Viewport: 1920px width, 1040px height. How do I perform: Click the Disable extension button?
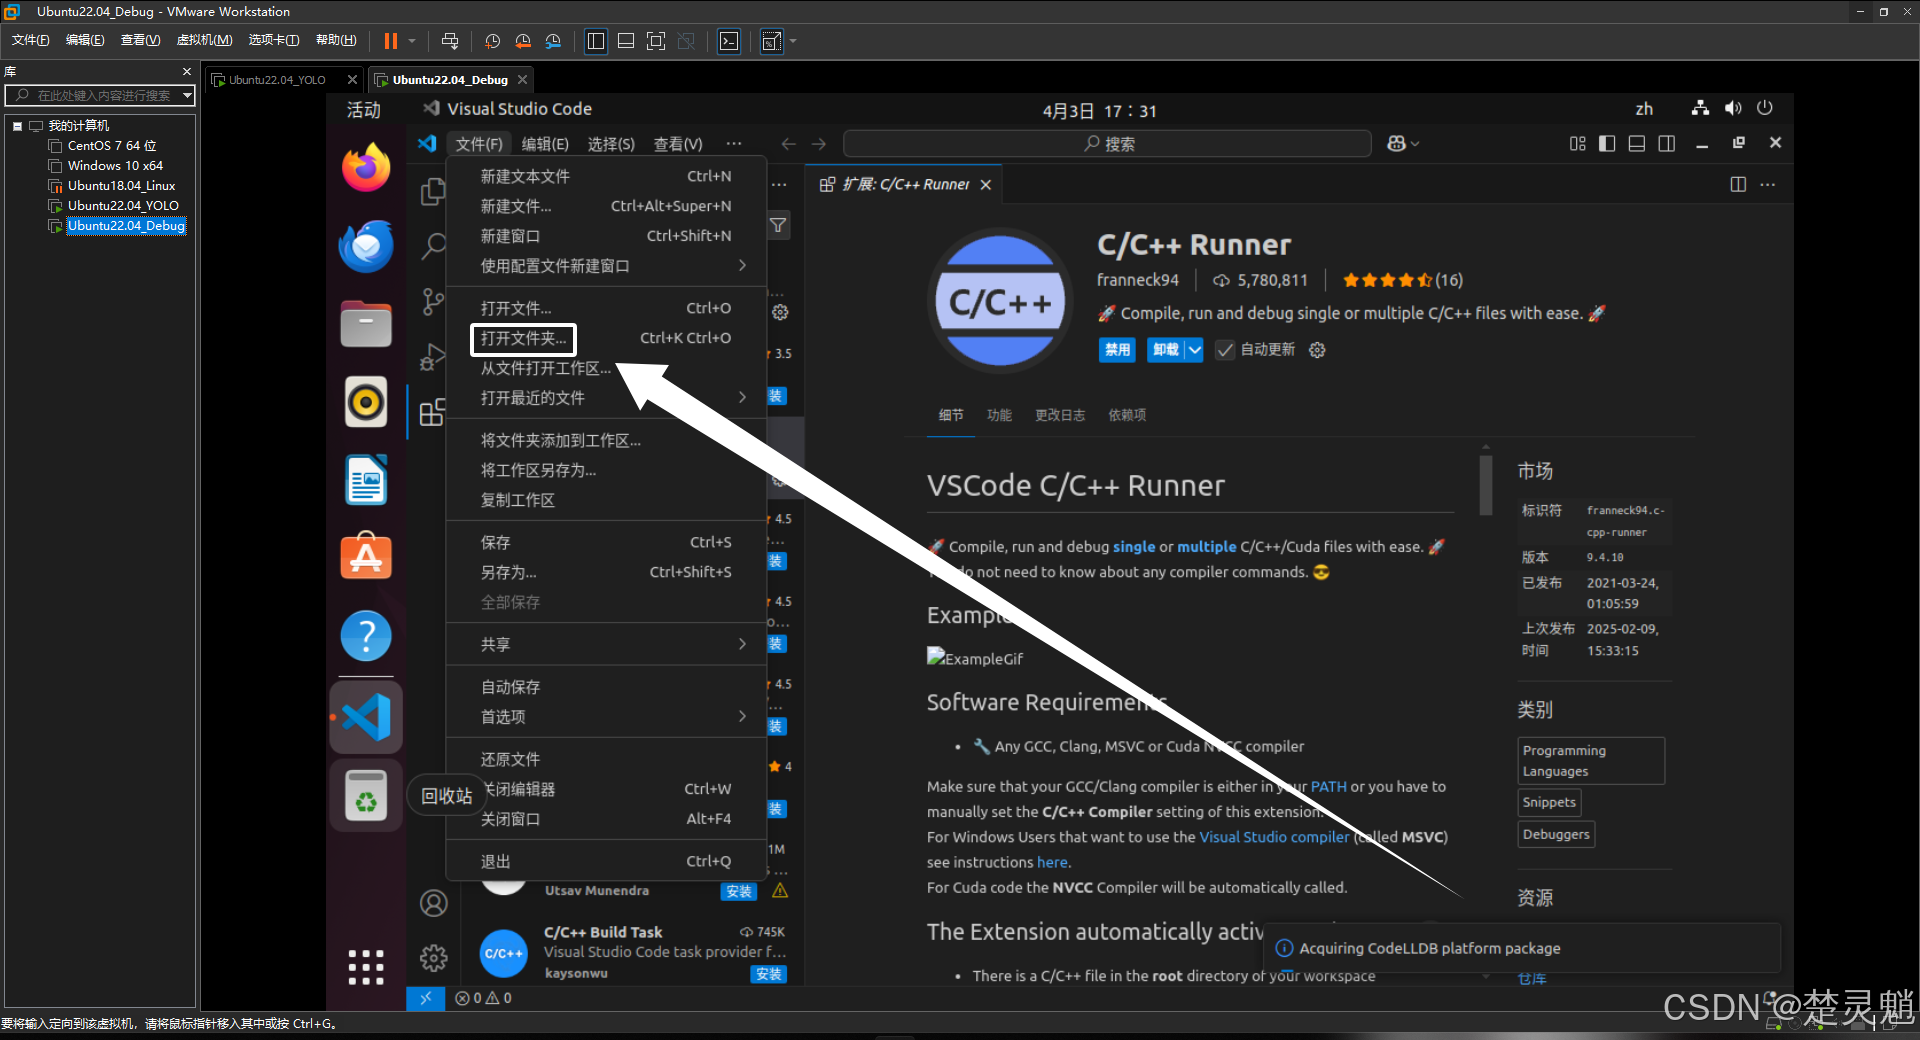click(x=1117, y=350)
